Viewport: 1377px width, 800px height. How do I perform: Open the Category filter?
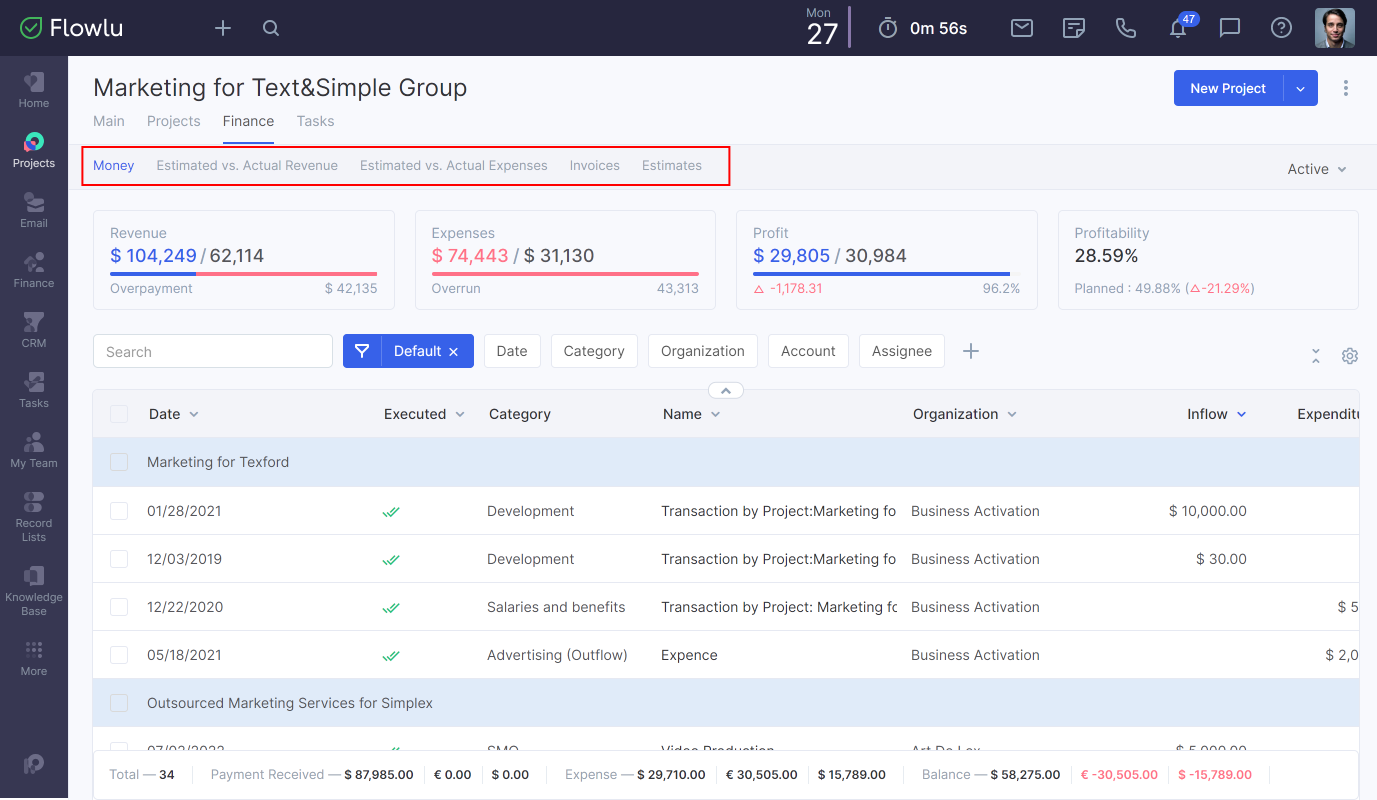[594, 351]
